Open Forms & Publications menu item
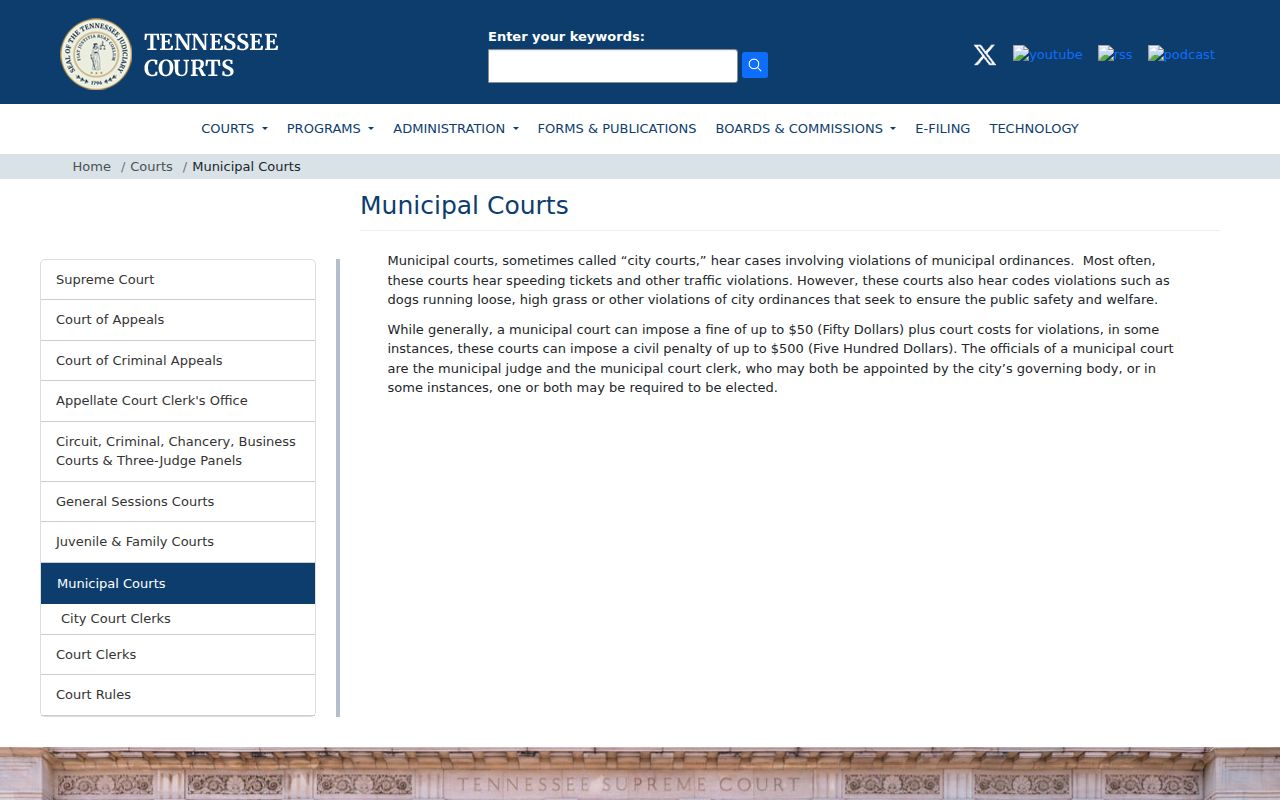 pyautogui.click(x=617, y=128)
